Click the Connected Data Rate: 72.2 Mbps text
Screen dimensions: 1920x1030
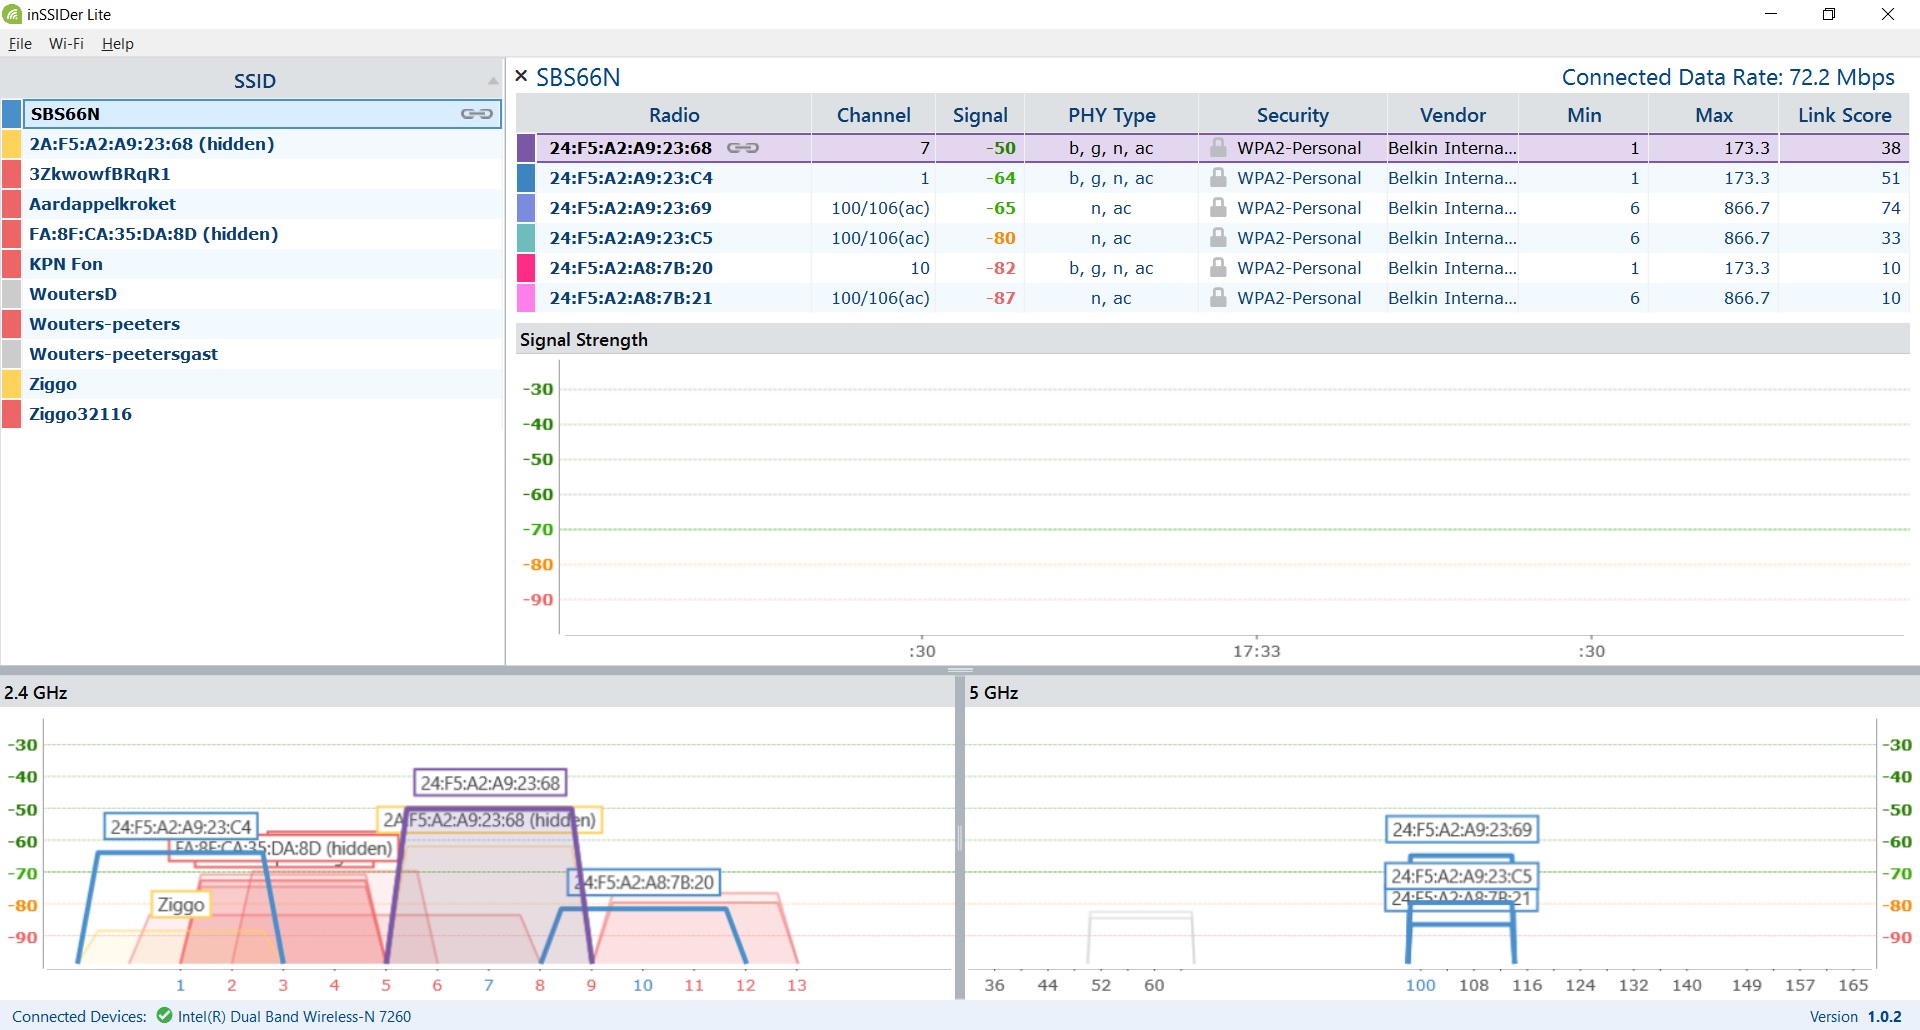tap(1728, 77)
